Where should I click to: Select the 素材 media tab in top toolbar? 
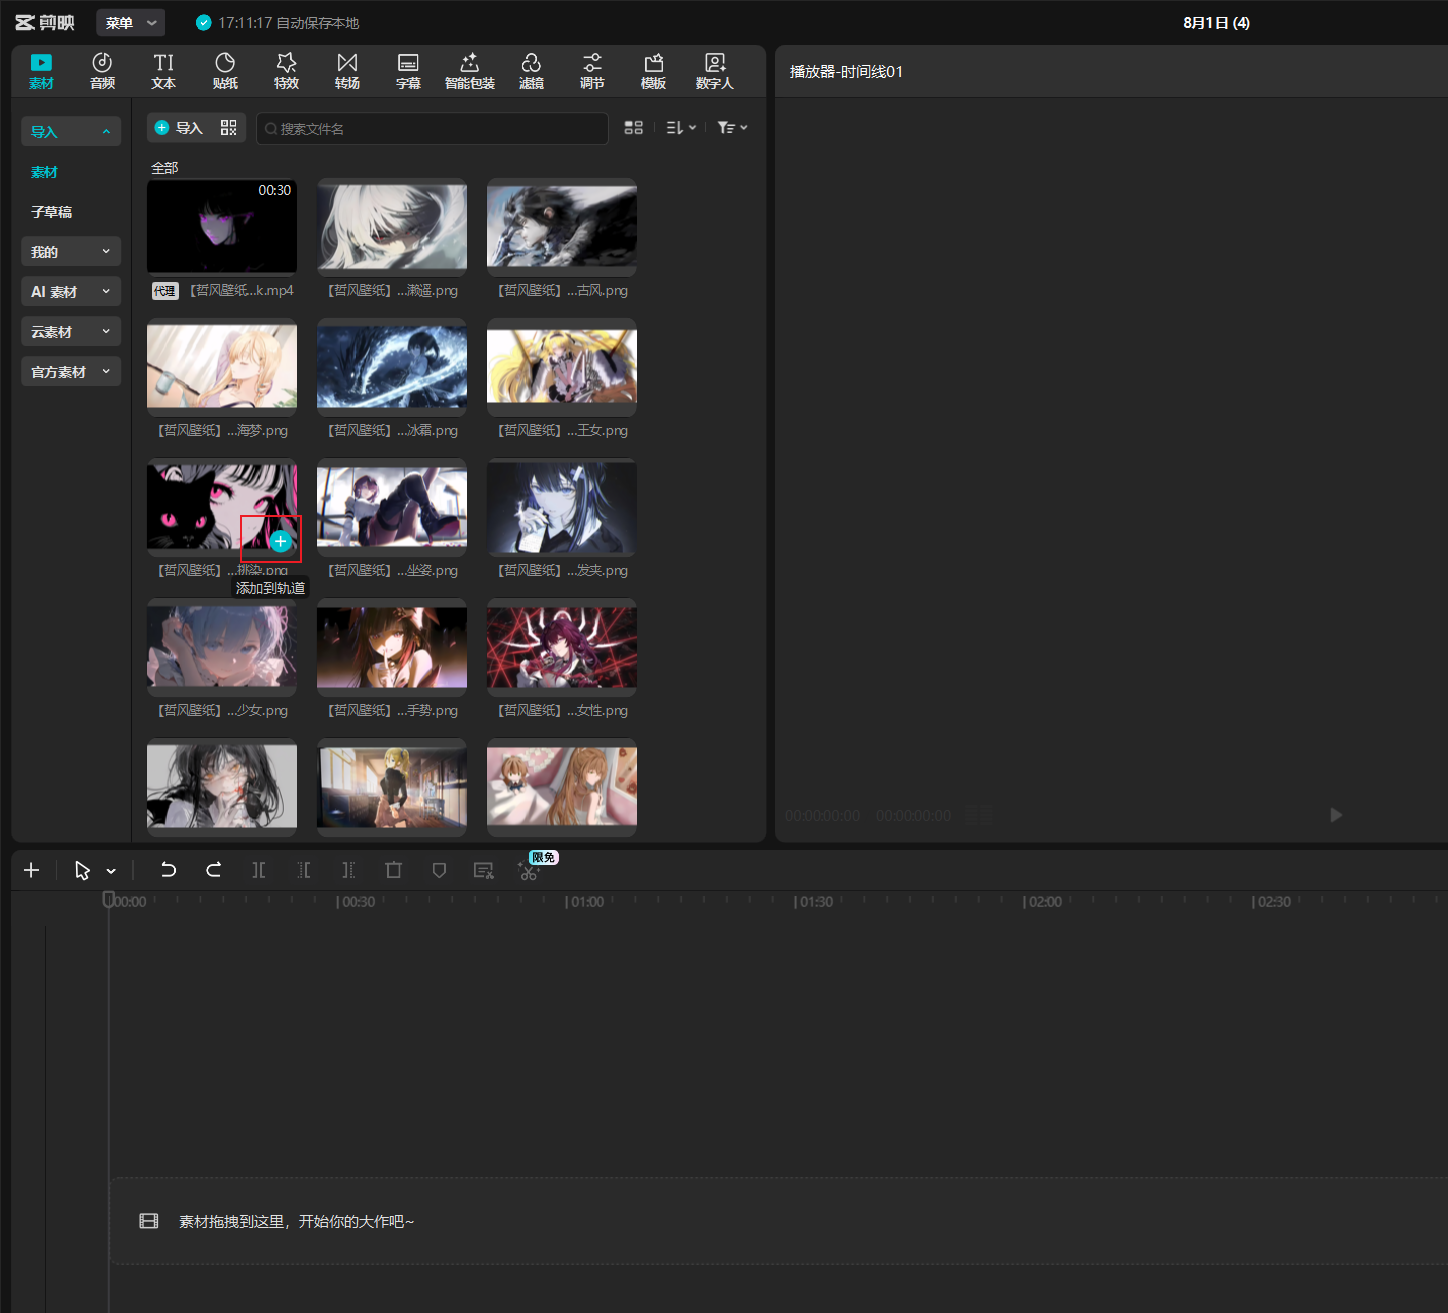pyautogui.click(x=41, y=71)
